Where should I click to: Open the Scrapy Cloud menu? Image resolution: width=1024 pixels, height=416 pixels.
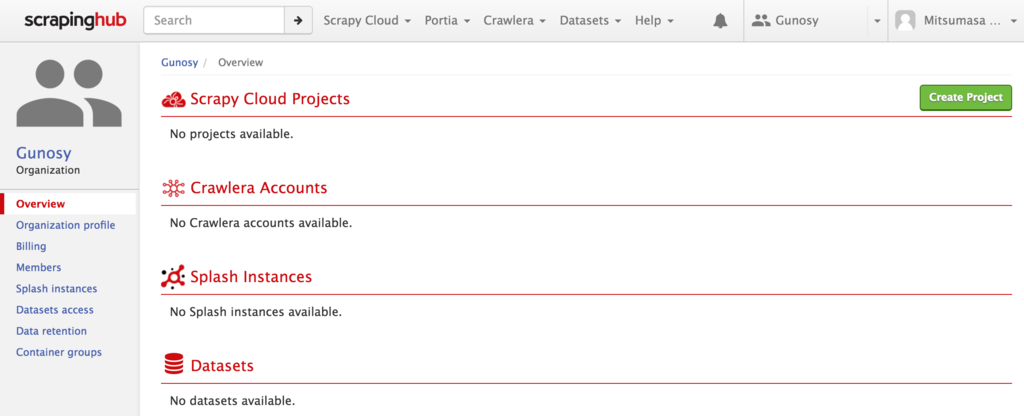(367, 21)
